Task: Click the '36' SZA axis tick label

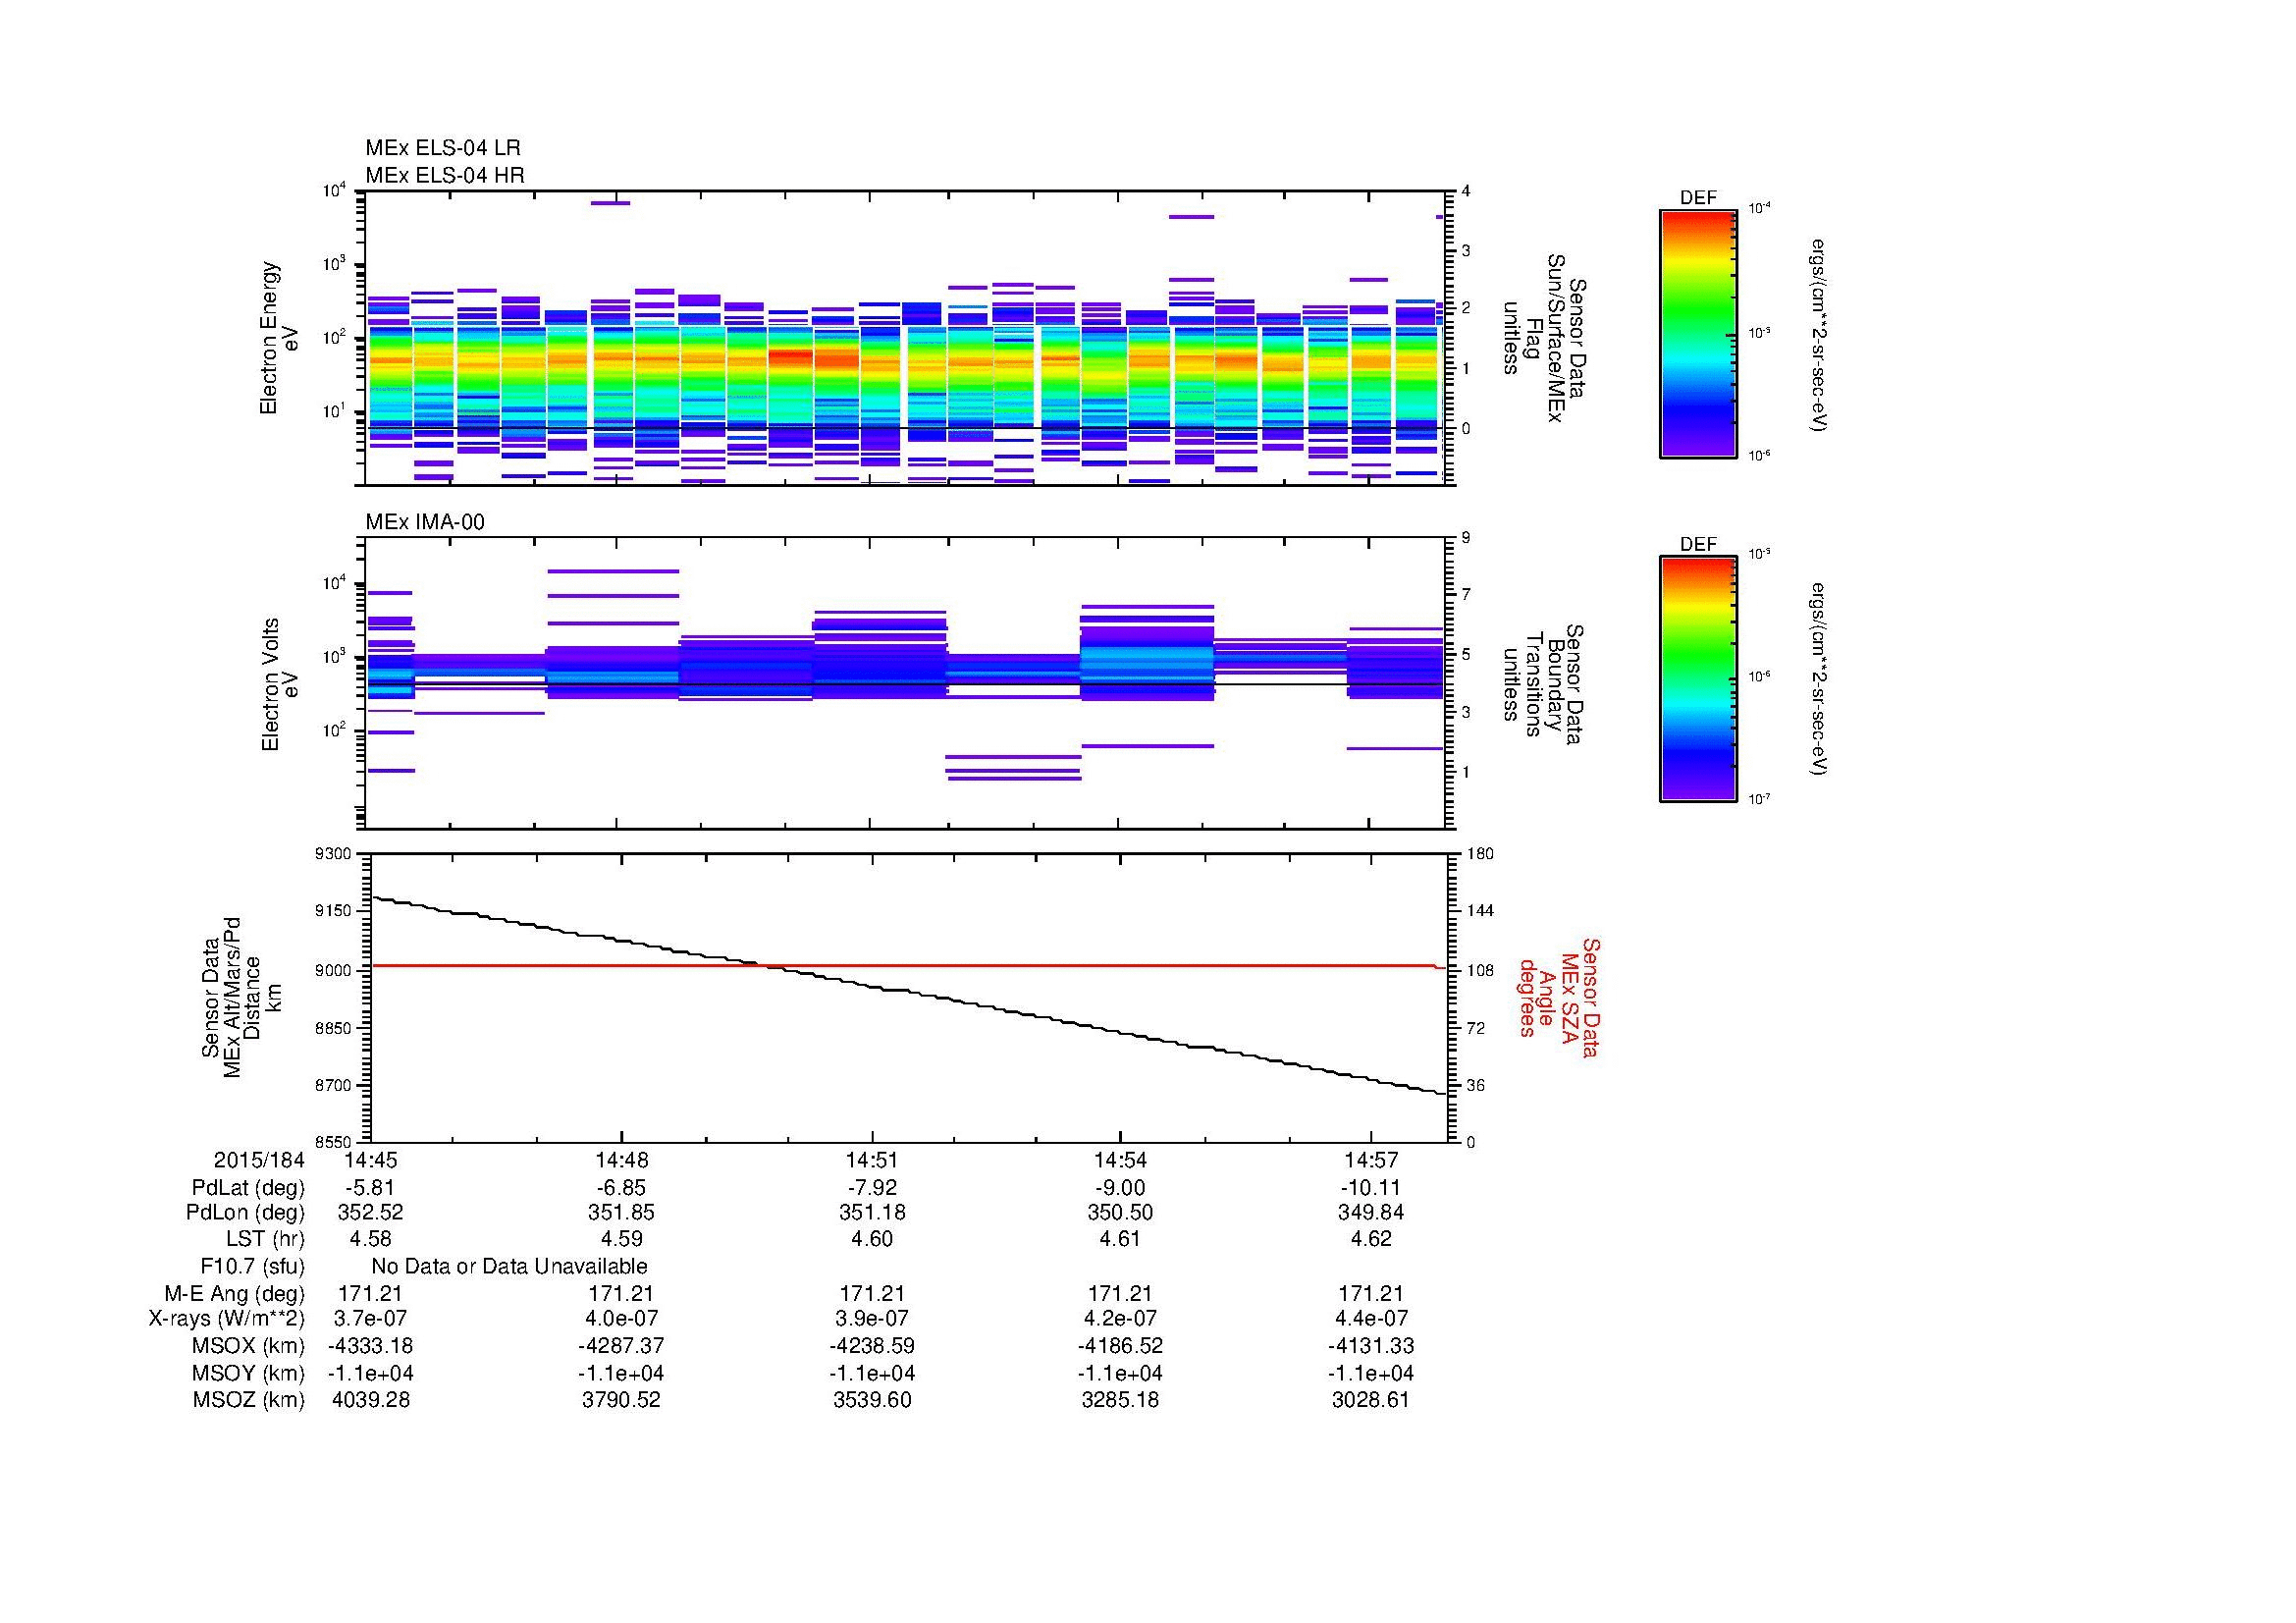Action: click(x=1475, y=1085)
